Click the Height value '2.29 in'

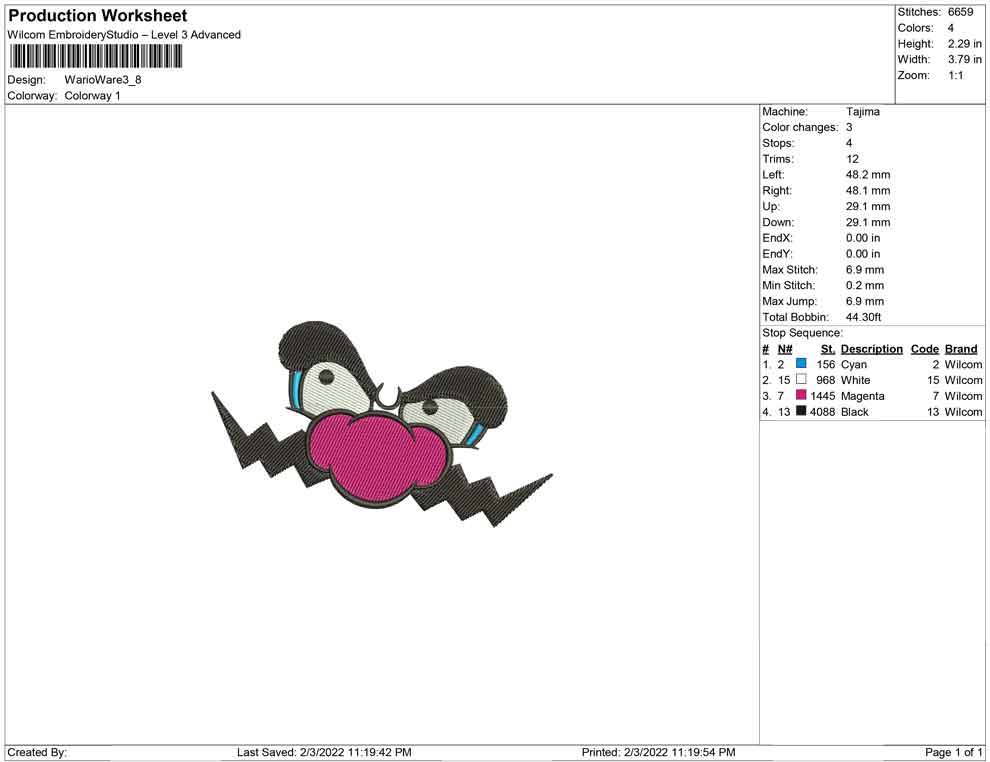[964, 44]
